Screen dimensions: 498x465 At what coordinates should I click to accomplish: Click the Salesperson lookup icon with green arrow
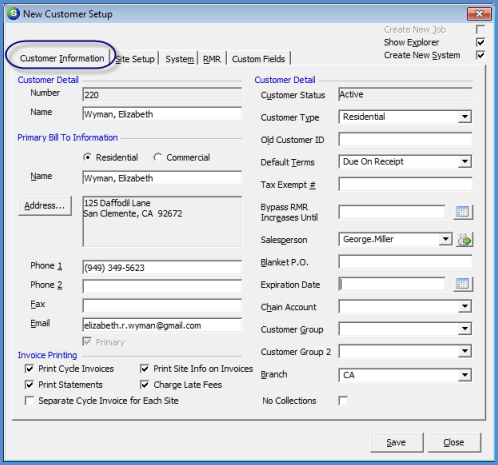(x=464, y=240)
